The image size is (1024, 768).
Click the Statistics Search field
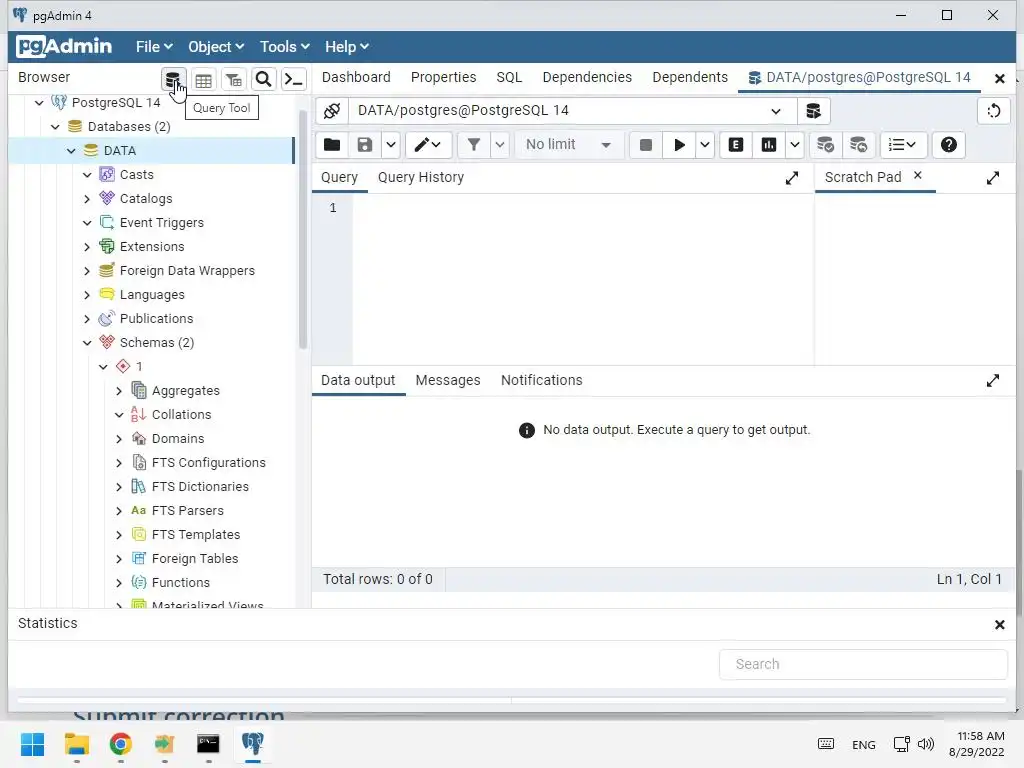point(863,664)
